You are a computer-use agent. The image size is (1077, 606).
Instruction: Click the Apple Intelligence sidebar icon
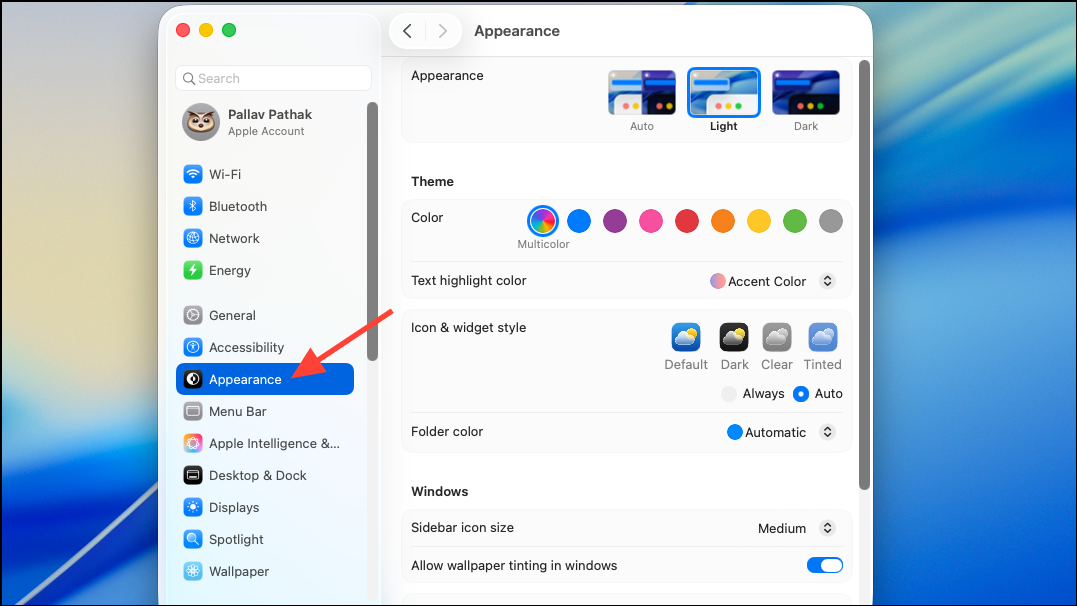[193, 443]
